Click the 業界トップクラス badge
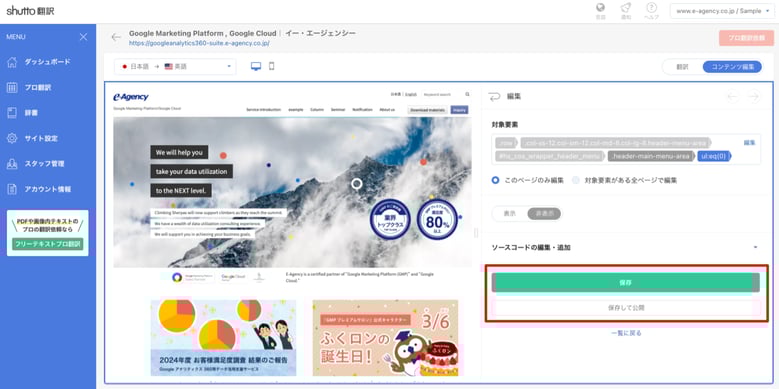 pos(390,220)
